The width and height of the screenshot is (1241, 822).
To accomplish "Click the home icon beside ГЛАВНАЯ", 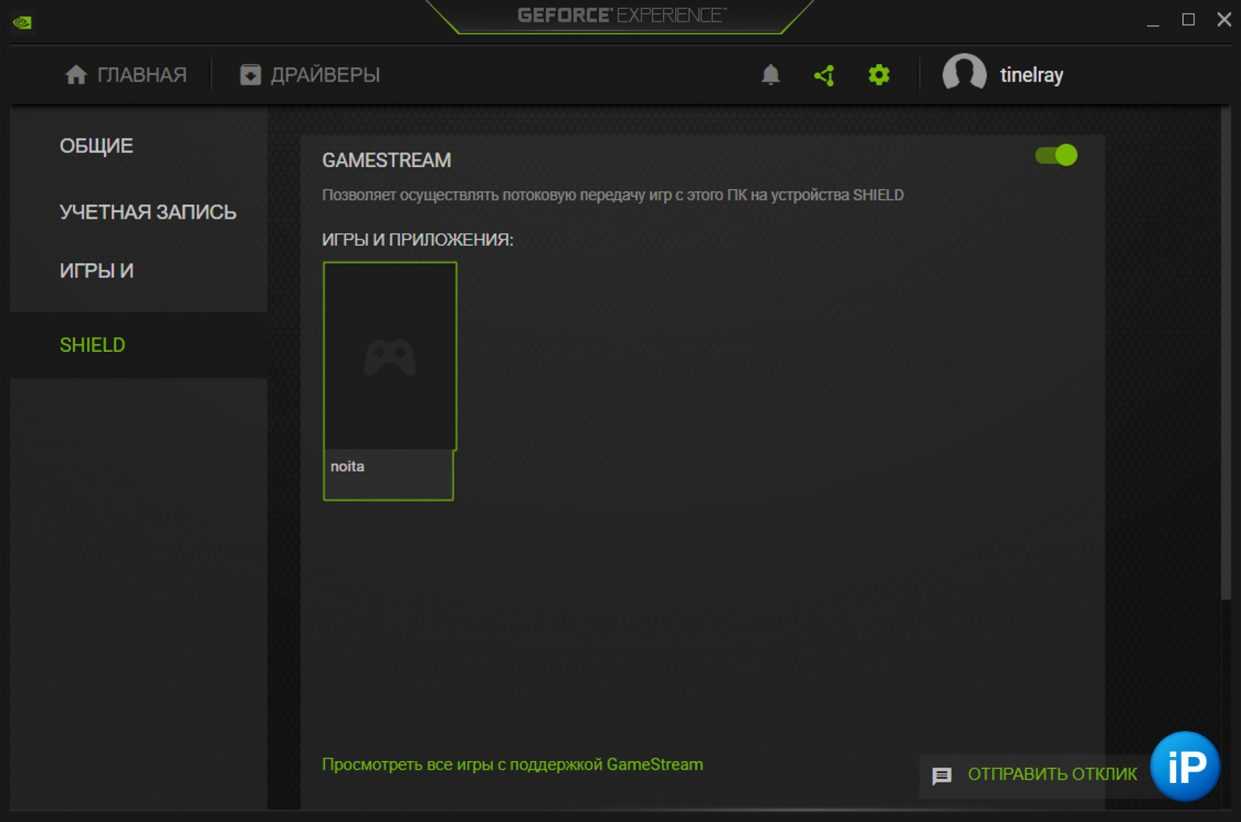I will (x=76, y=75).
